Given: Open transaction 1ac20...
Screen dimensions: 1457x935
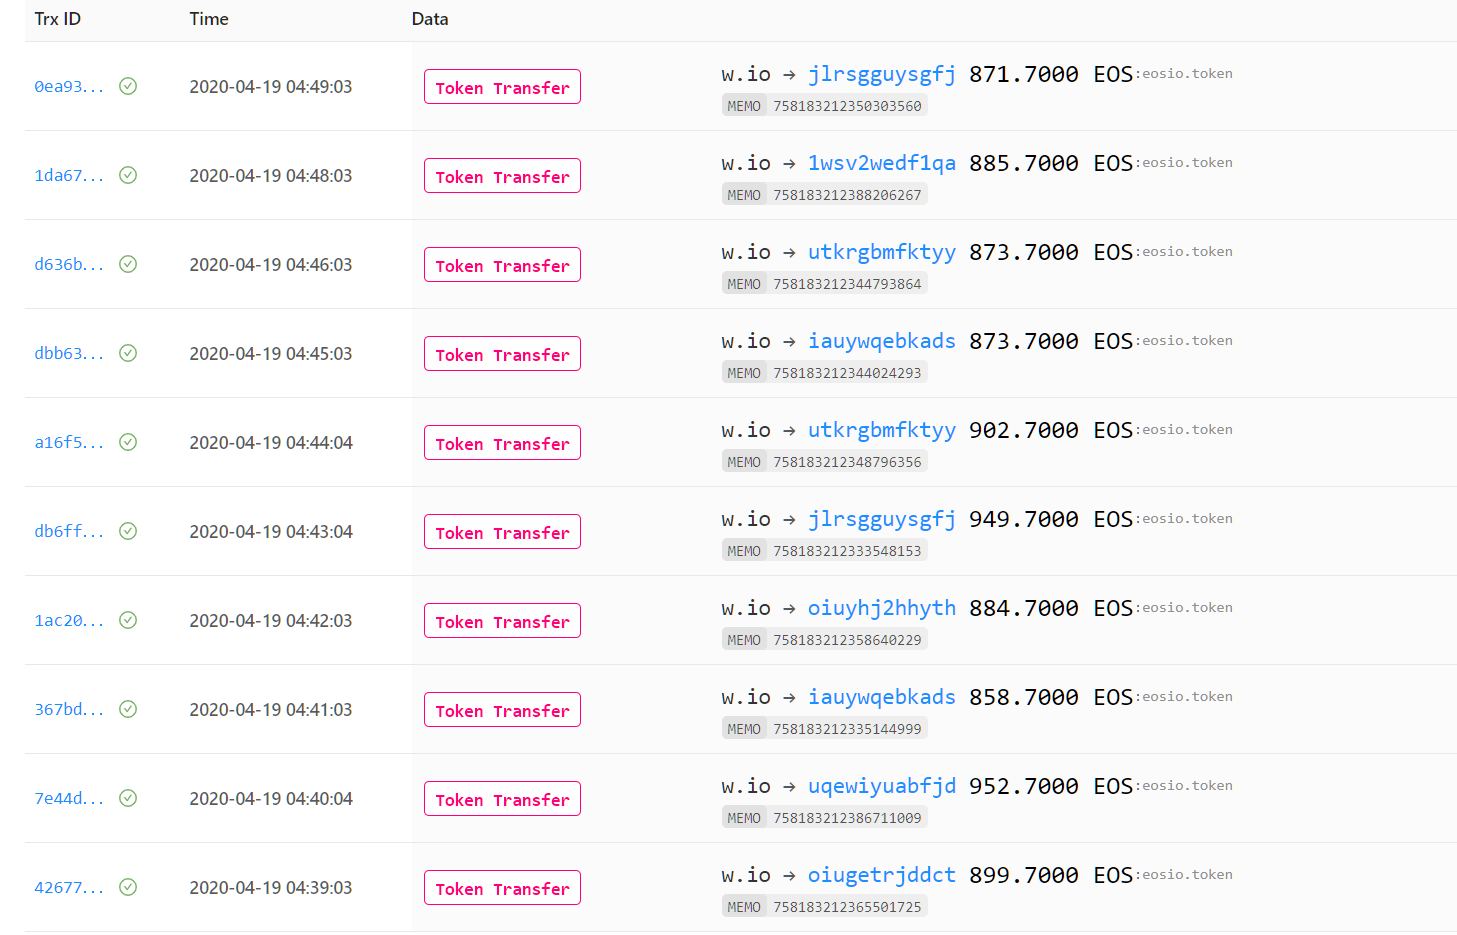Looking at the screenshot, I should [x=69, y=621].
